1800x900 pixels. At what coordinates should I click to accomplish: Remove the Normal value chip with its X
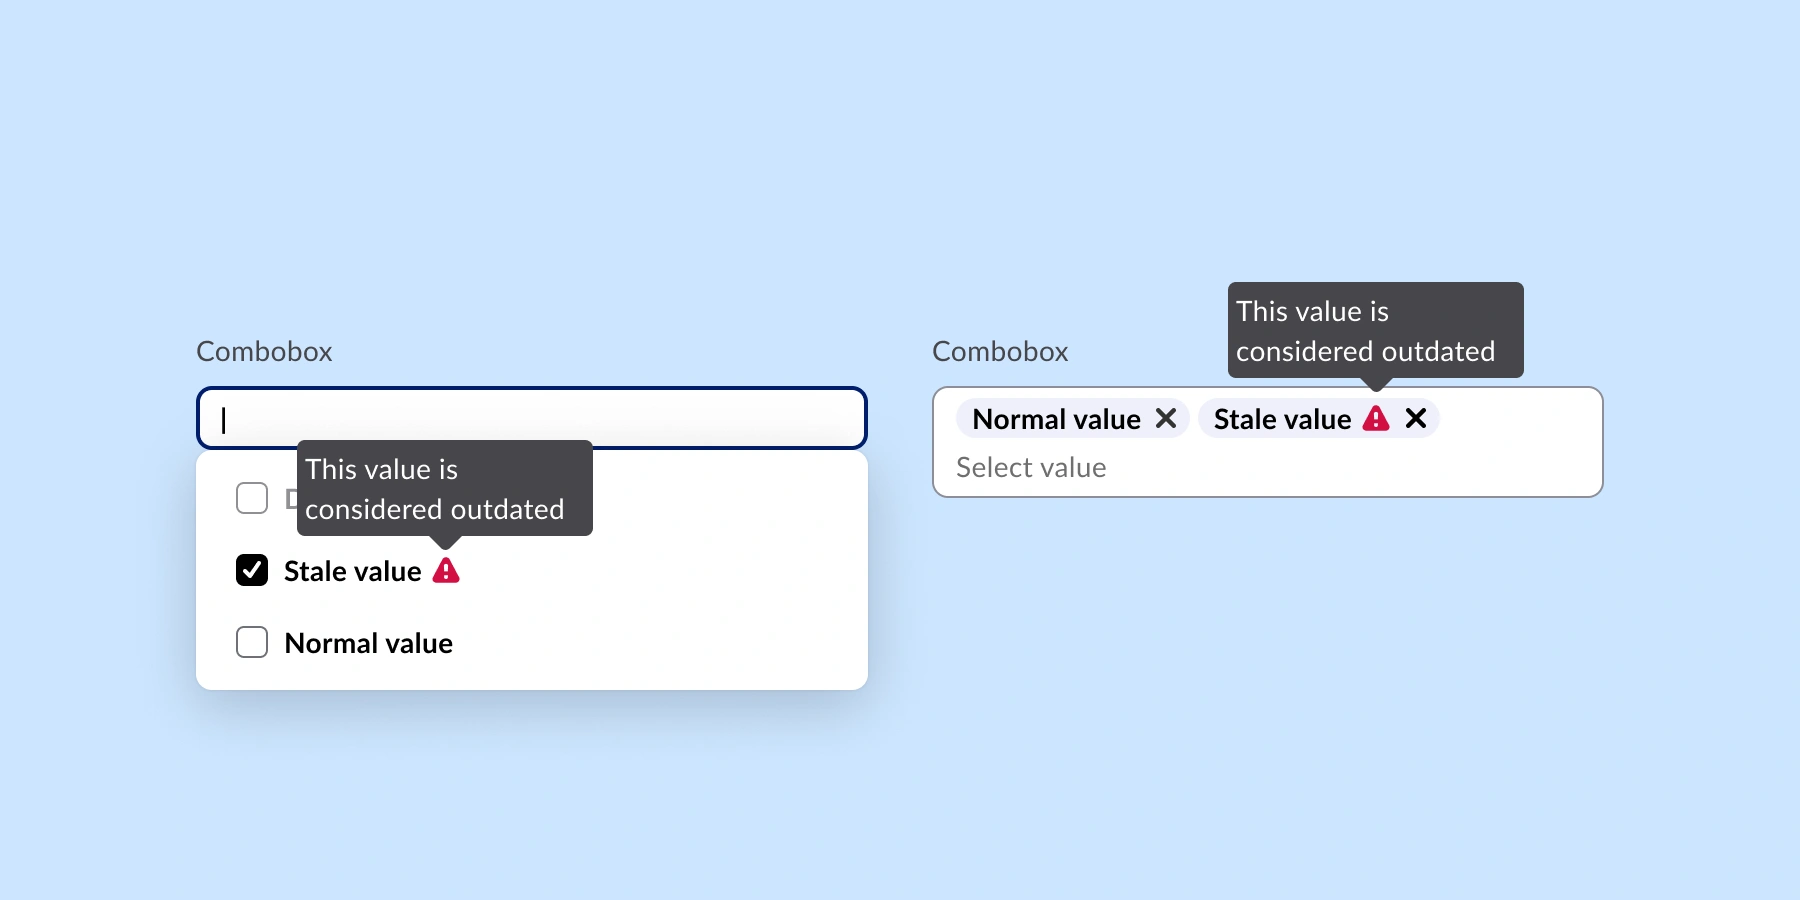pyautogui.click(x=1166, y=419)
